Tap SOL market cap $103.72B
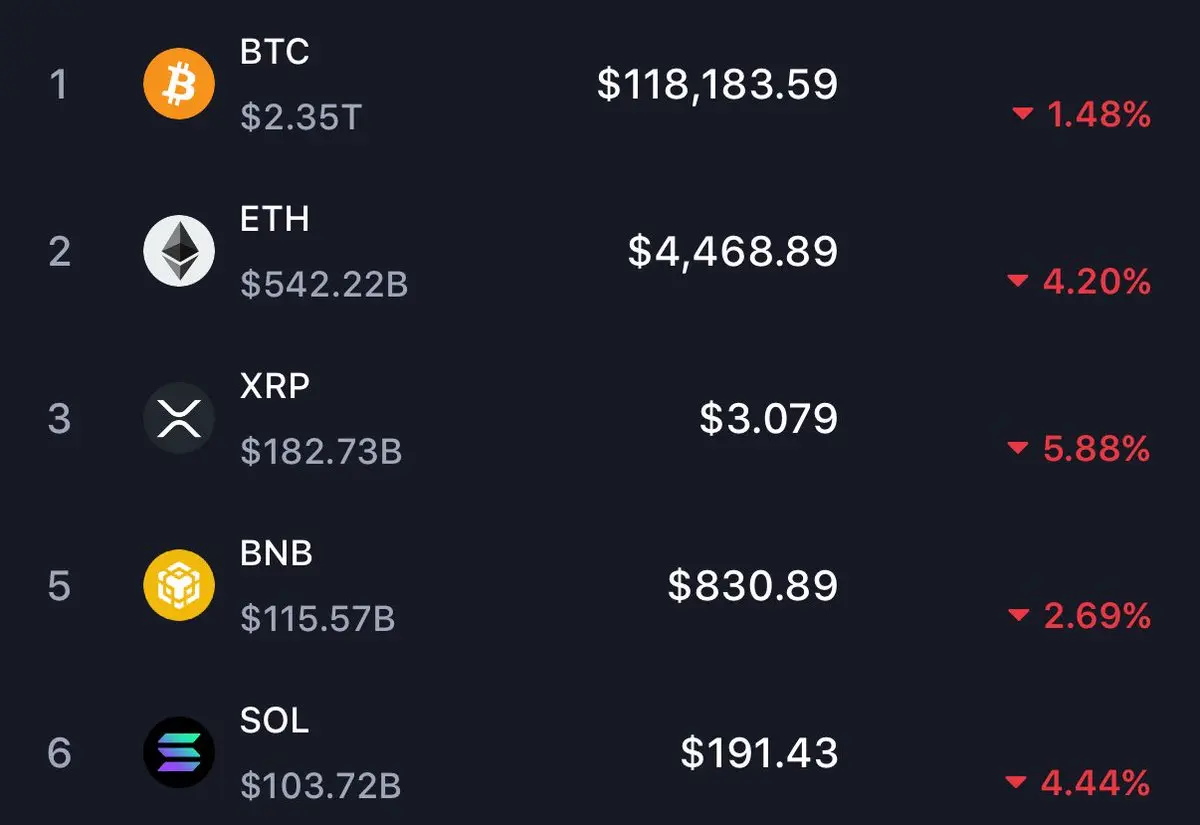This screenshot has width=1200, height=825. pyautogui.click(x=321, y=786)
